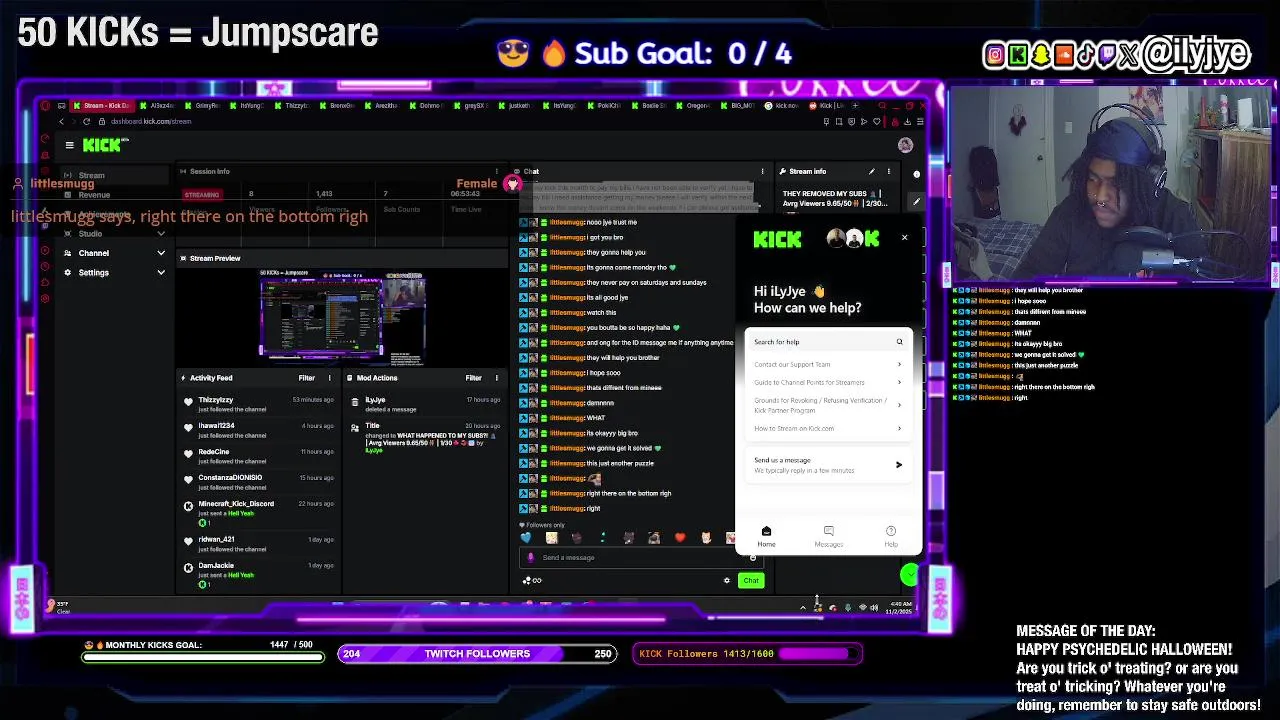Open 'Grounds for Revoking / Refusing Verification' article
Image resolution: width=1280 pixels, height=720 pixels.
click(x=828, y=405)
